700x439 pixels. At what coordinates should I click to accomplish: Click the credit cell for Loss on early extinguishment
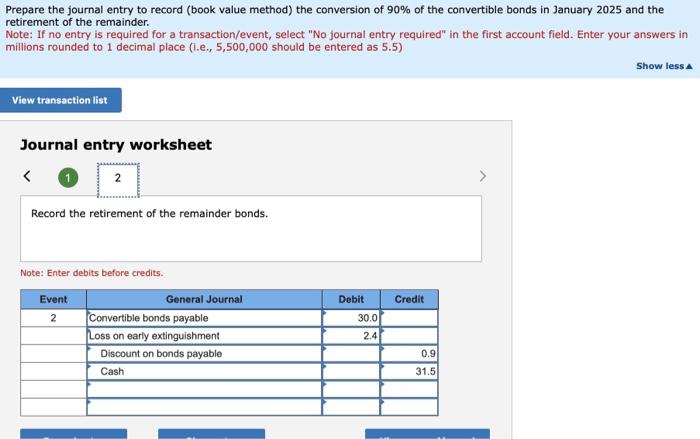tap(409, 336)
